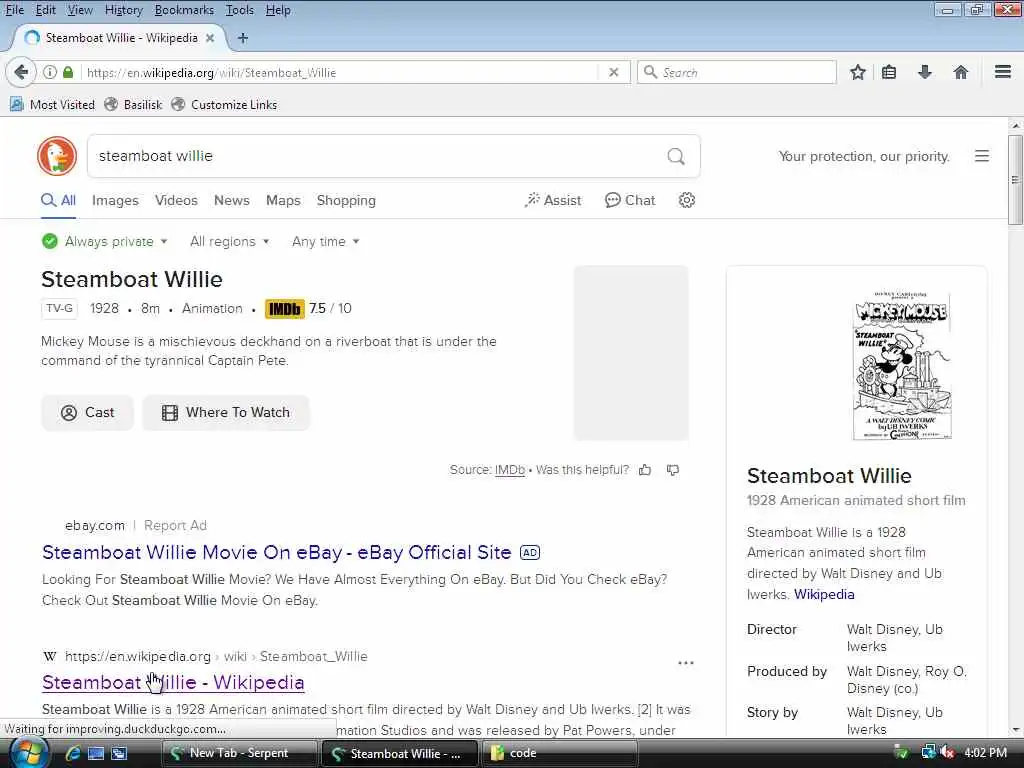Stop loading with the address bar X

click(613, 72)
